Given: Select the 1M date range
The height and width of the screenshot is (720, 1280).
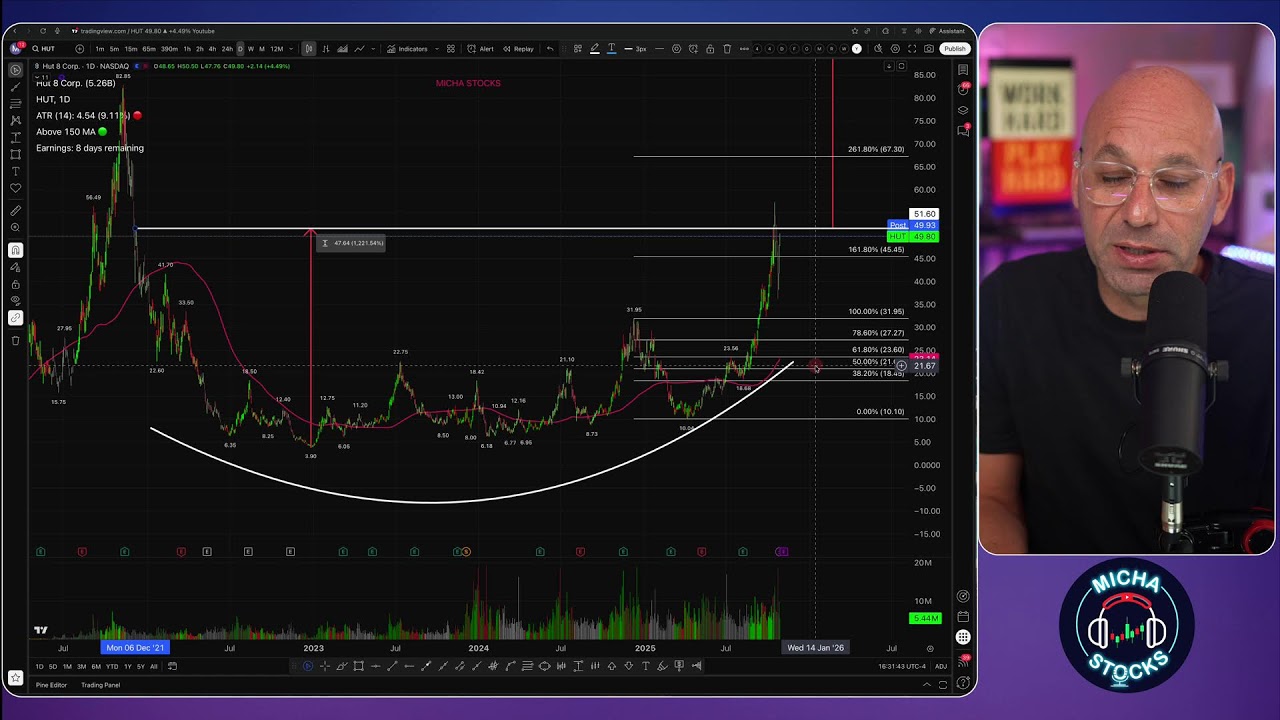Looking at the screenshot, I should (67, 667).
